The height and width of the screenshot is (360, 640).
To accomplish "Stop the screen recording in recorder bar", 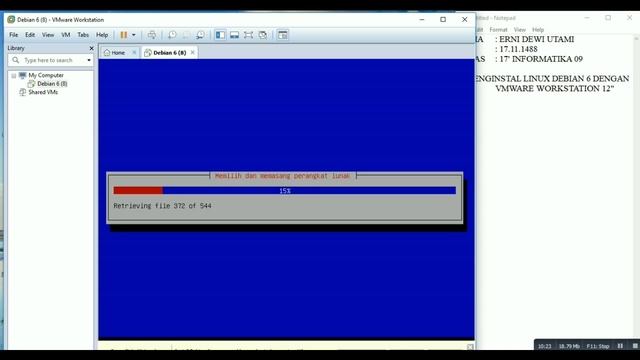I will tap(635, 346).
